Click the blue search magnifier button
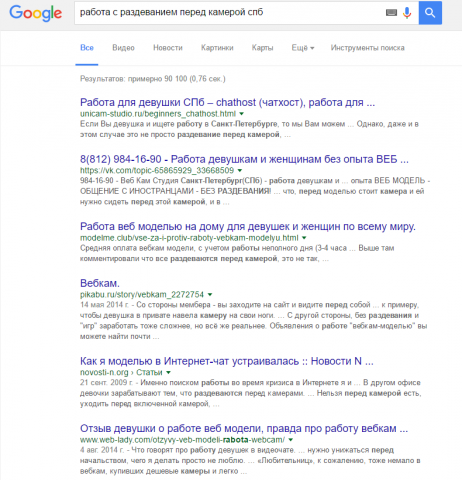This screenshot has height=480, width=462. (x=430, y=13)
